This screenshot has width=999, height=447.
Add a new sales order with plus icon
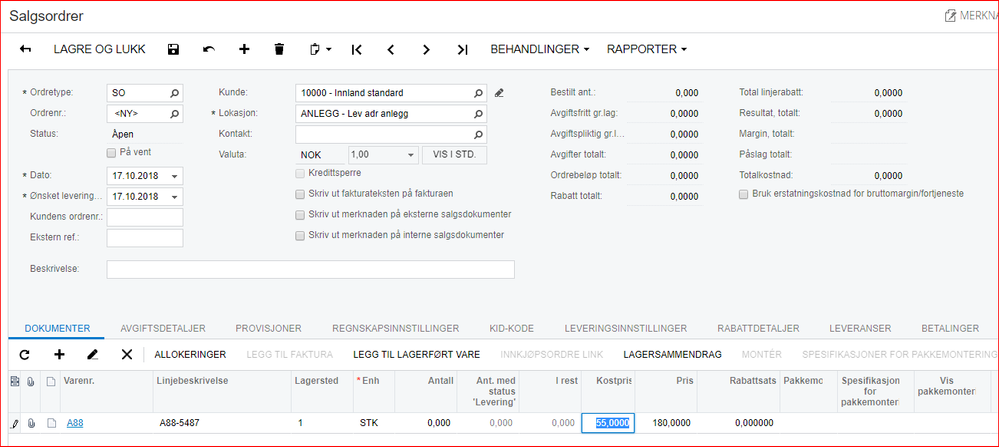pos(244,50)
